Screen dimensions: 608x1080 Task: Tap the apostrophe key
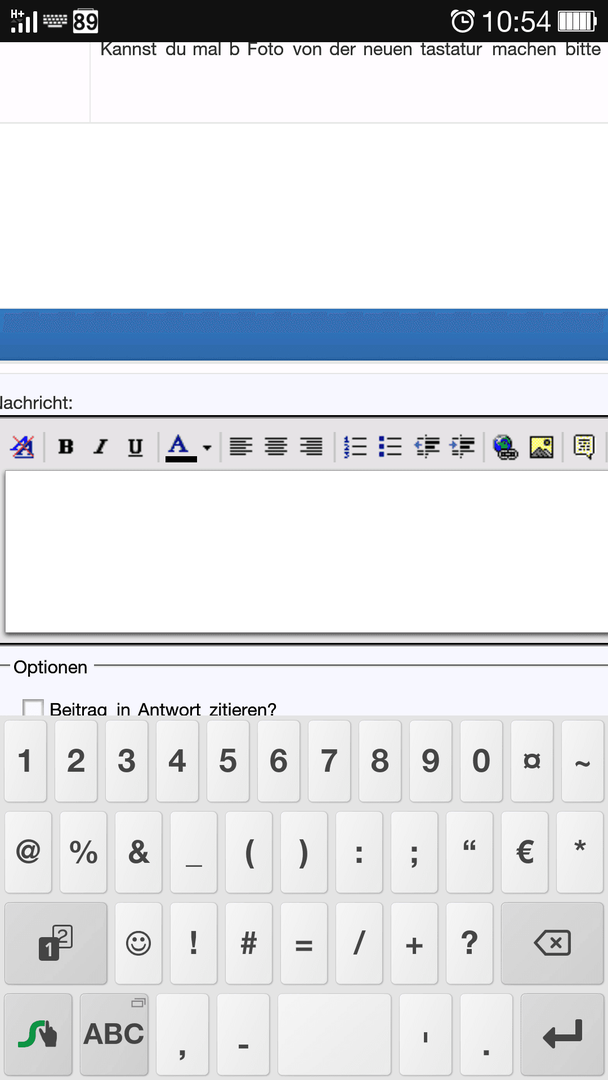426,1035
